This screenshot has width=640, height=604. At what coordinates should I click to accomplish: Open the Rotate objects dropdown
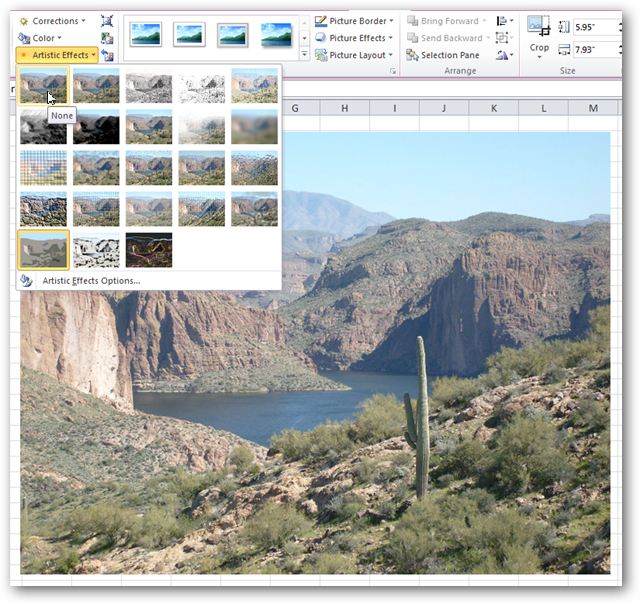[505, 55]
